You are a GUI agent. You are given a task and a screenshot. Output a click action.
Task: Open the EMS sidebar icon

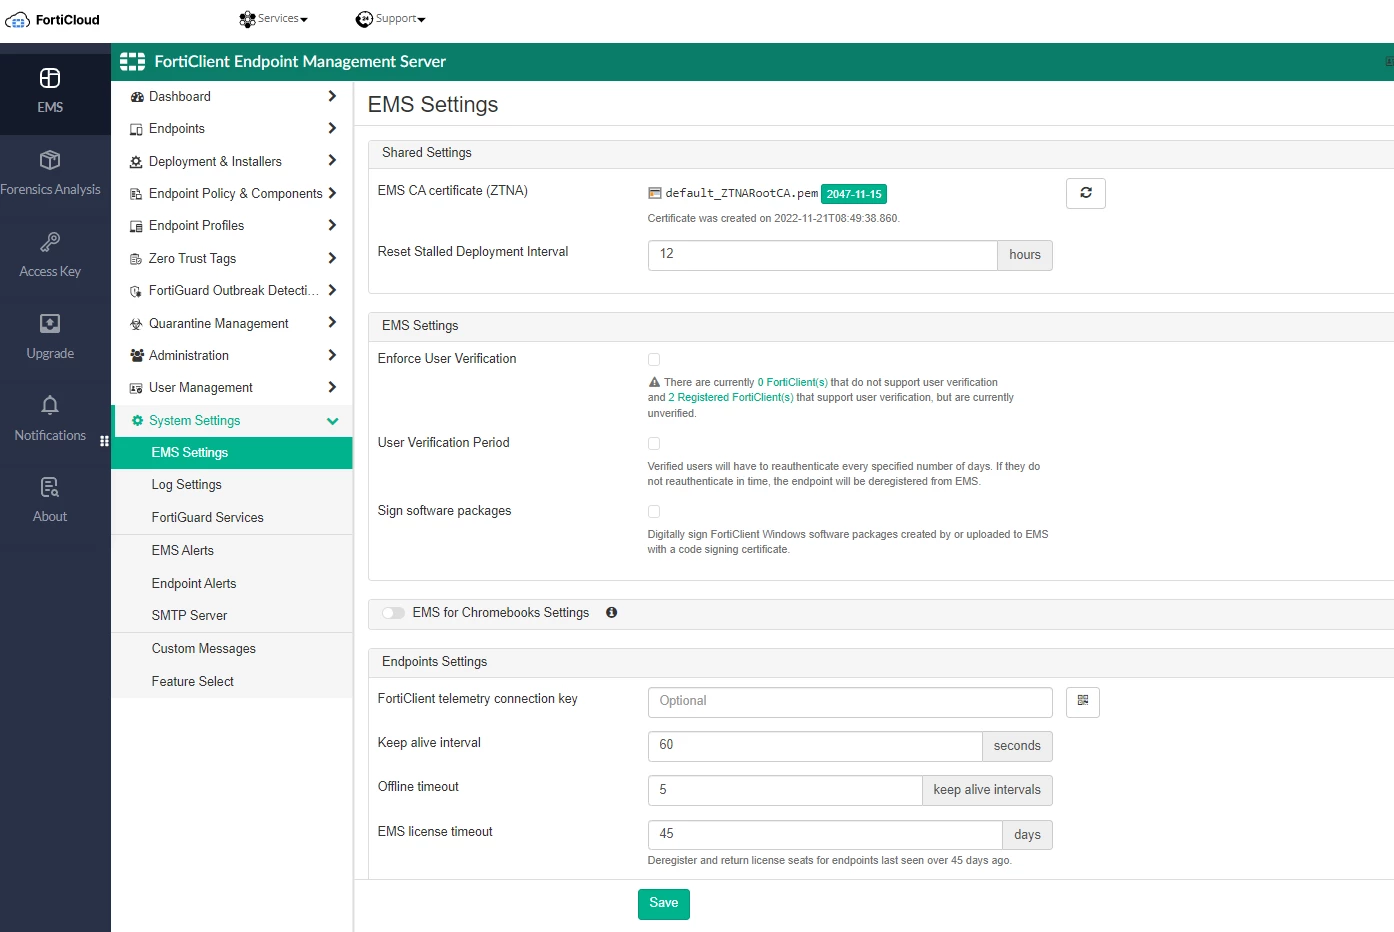[x=50, y=78]
